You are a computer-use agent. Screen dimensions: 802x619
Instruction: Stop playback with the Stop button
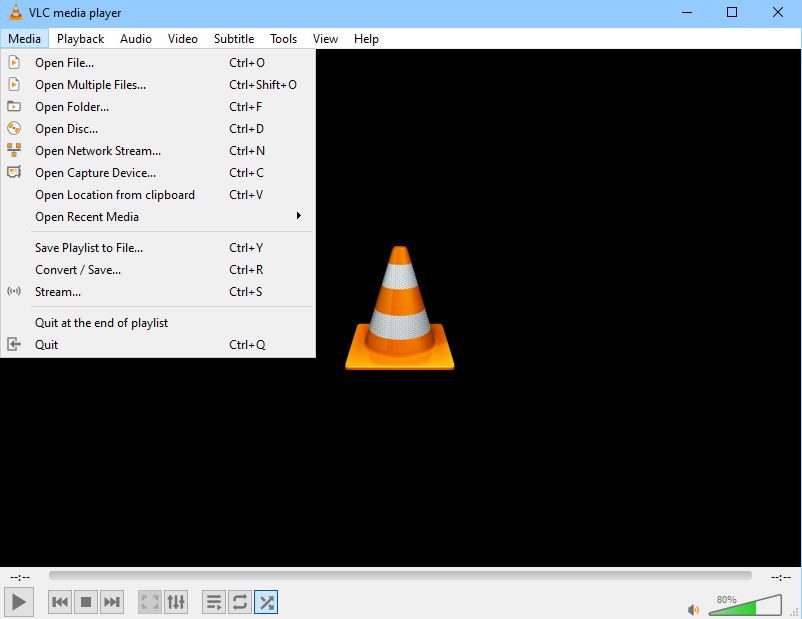pyautogui.click(x=86, y=602)
